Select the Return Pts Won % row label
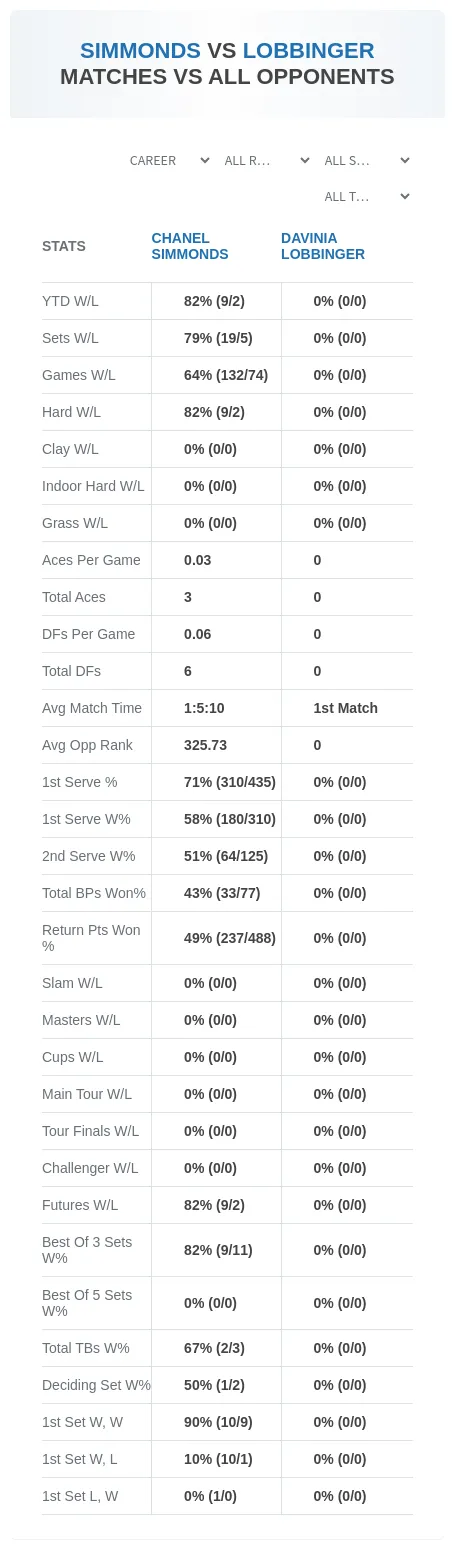 pyautogui.click(x=92, y=938)
